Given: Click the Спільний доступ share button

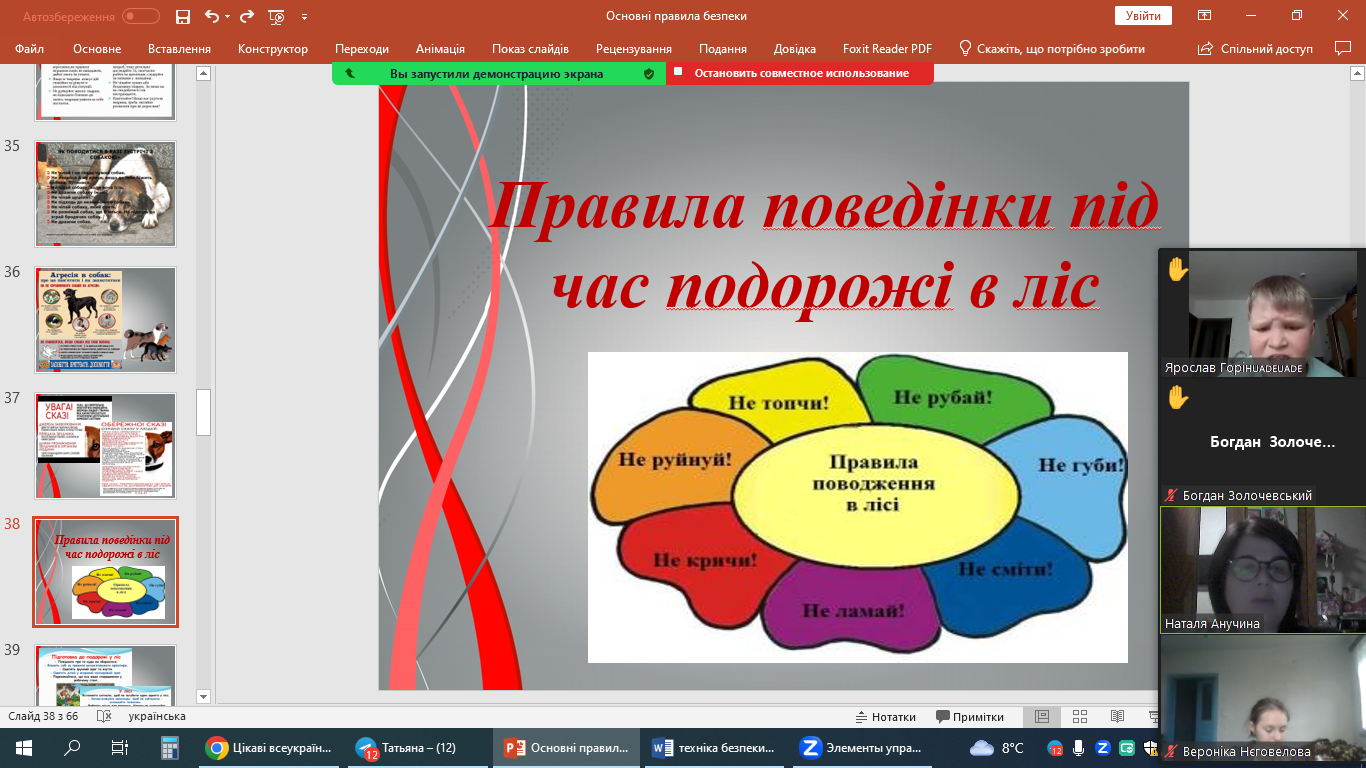Looking at the screenshot, I should coord(1255,48).
